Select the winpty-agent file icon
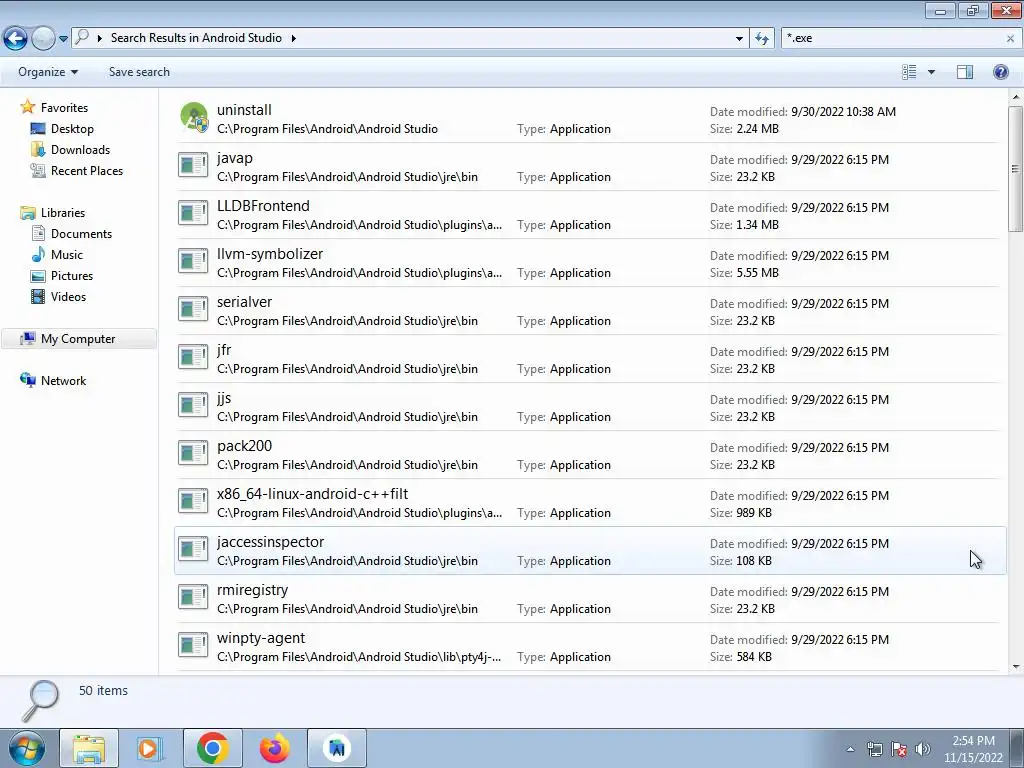This screenshot has width=1024, height=768. tap(193, 645)
